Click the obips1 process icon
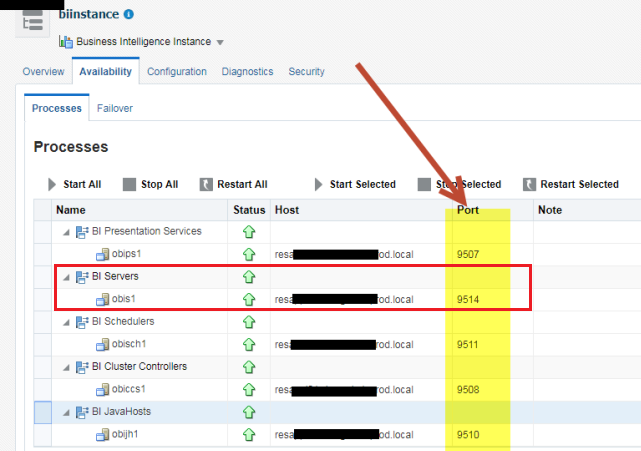This screenshot has width=641, height=451. [102, 254]
